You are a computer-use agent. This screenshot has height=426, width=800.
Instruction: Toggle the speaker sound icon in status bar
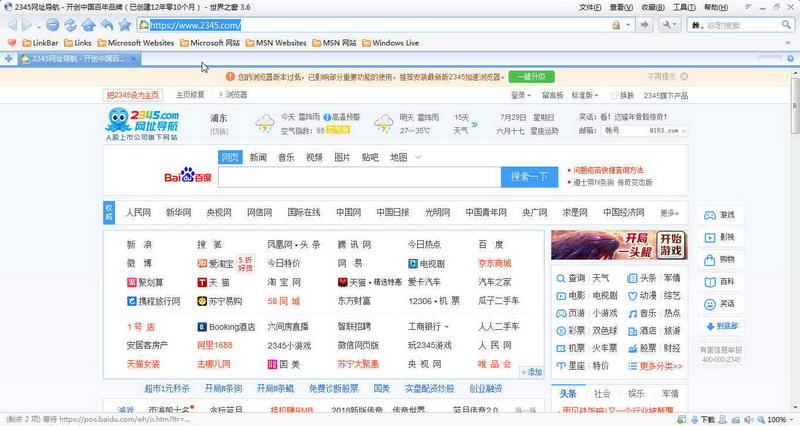[749, 419]
